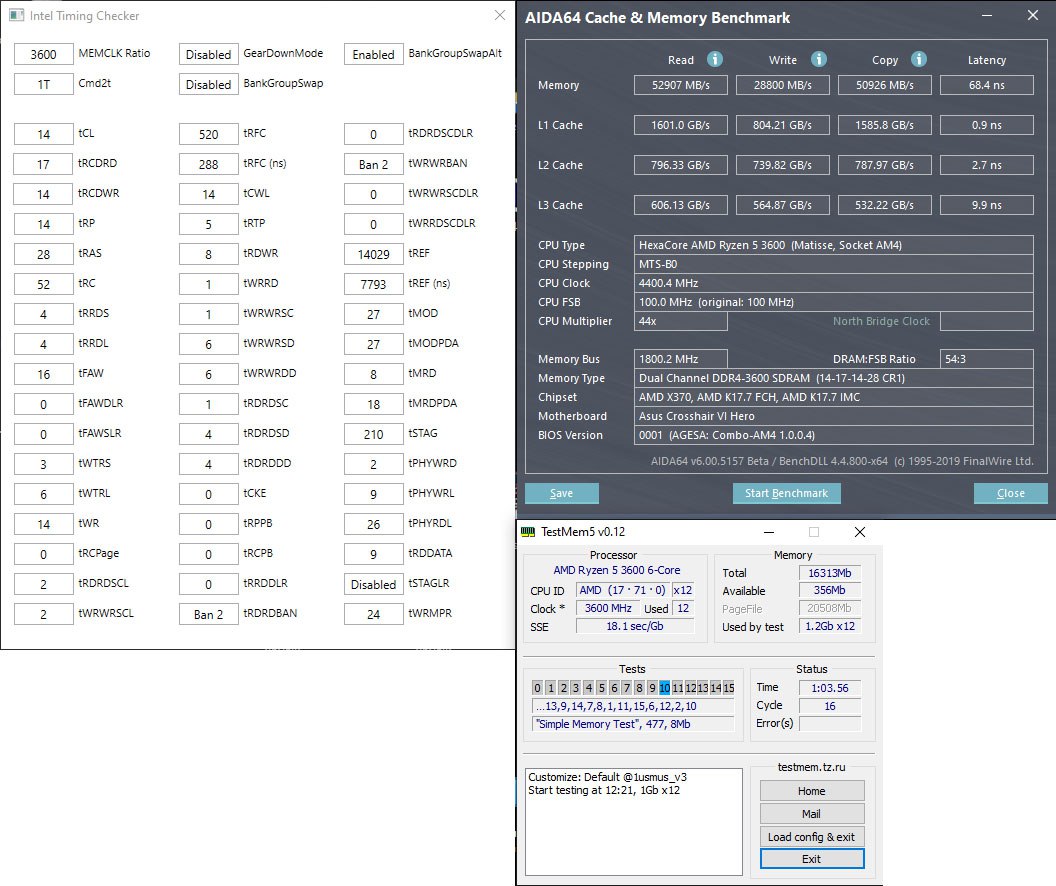Click Memory Bus 1800.2 MHz field
Image resolution: width=1056 pixels, height=886 pixels.
[x=681, y=359]
